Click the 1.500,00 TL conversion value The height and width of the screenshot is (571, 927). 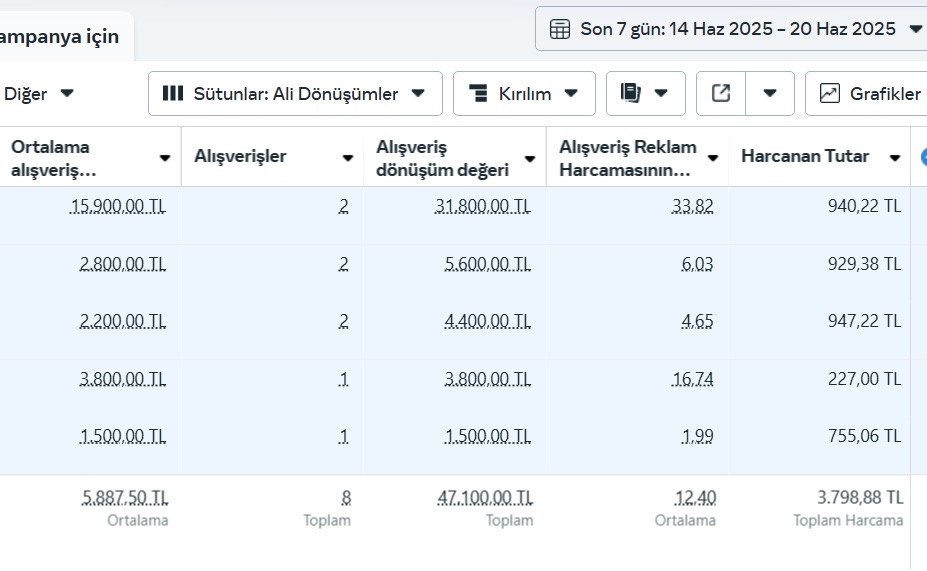coord(488,436)
